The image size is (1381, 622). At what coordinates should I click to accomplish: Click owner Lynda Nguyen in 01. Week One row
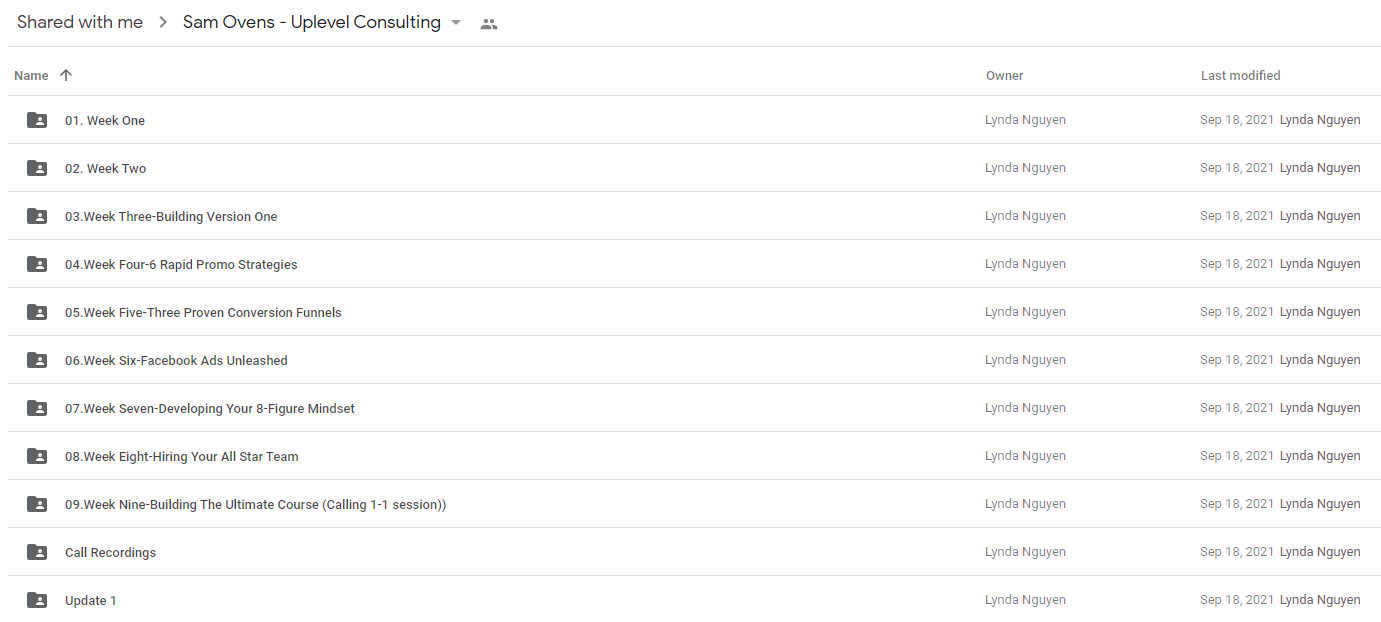click(1025, 120)
